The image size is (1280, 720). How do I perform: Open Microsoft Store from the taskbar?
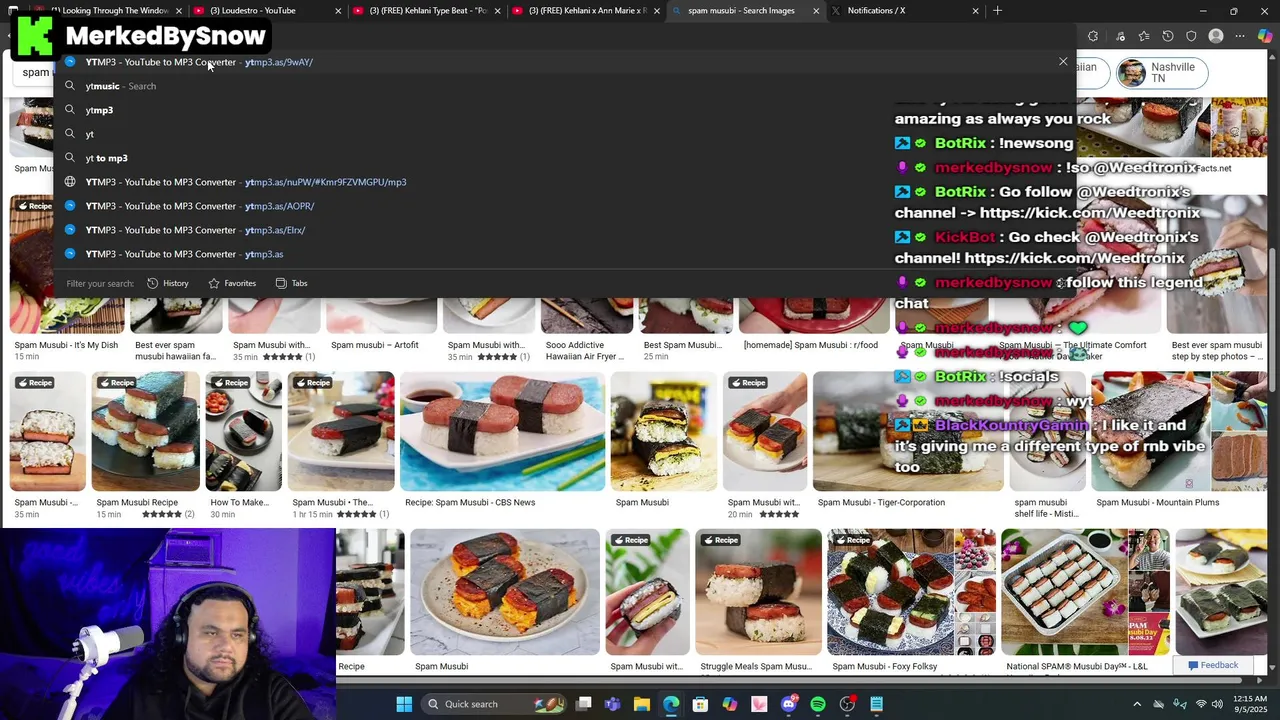pyautogui.click(x=700, y=704)
